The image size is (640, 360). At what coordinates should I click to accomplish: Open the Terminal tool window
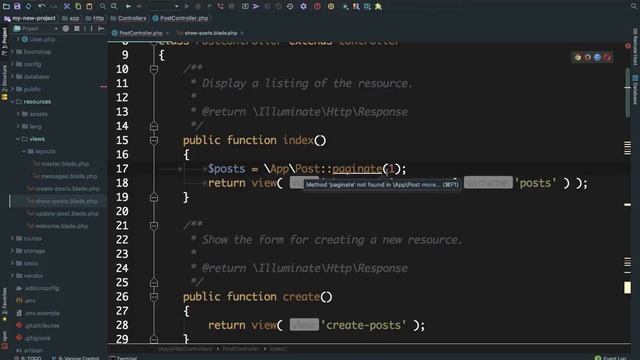coord(123,358)
